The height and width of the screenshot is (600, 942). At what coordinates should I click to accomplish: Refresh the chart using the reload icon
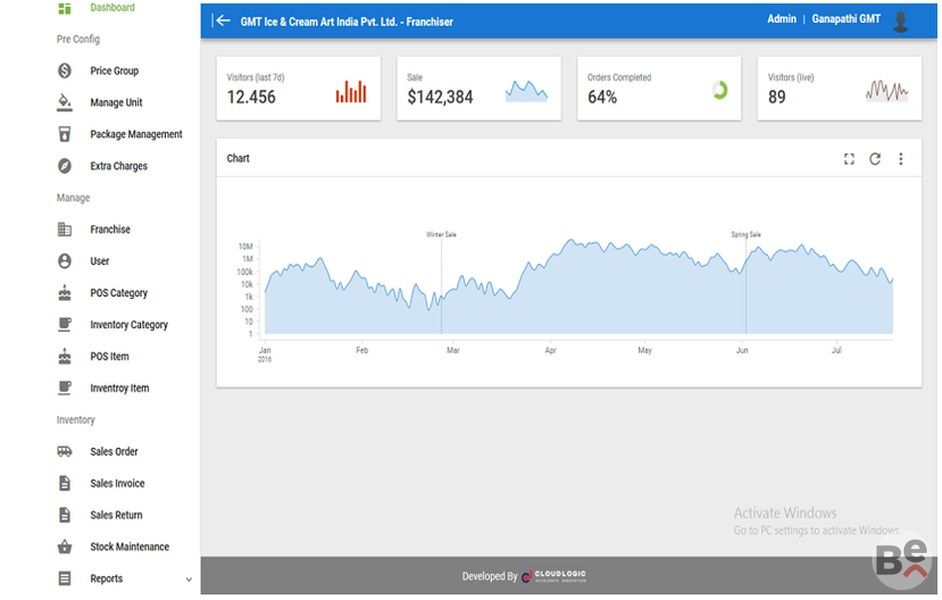pos(875,159)
